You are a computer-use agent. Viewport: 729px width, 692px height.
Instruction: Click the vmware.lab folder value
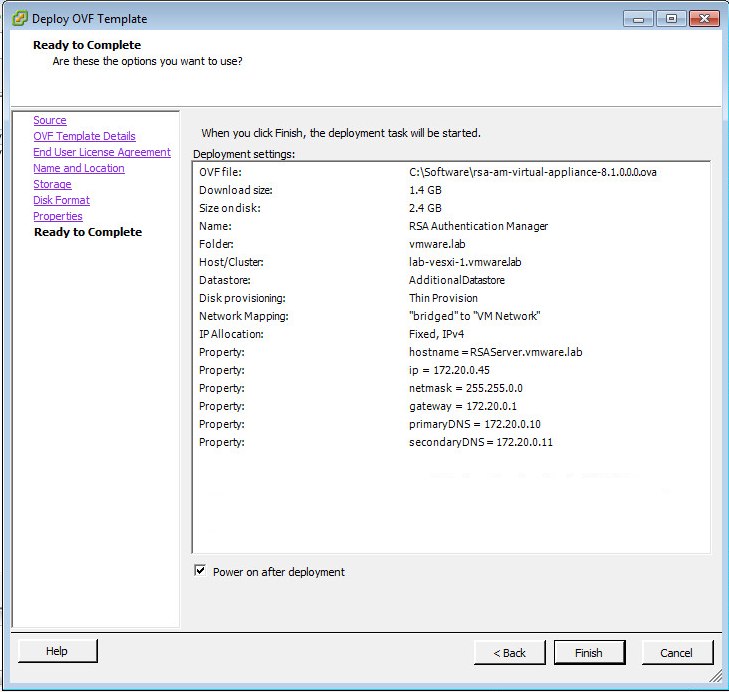[x=437, y=244]
